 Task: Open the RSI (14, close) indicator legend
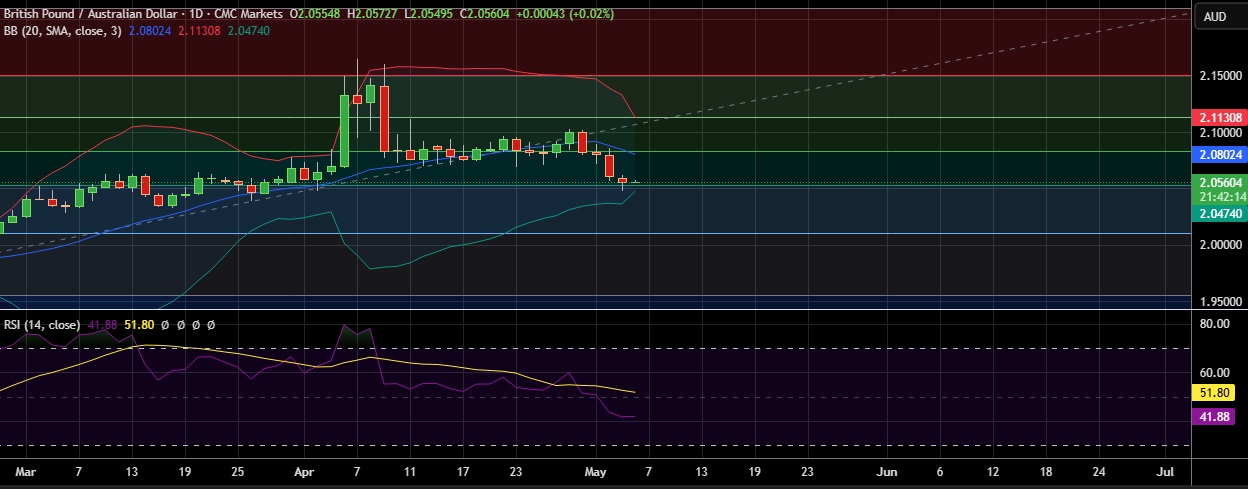click(x=42, y=325)
